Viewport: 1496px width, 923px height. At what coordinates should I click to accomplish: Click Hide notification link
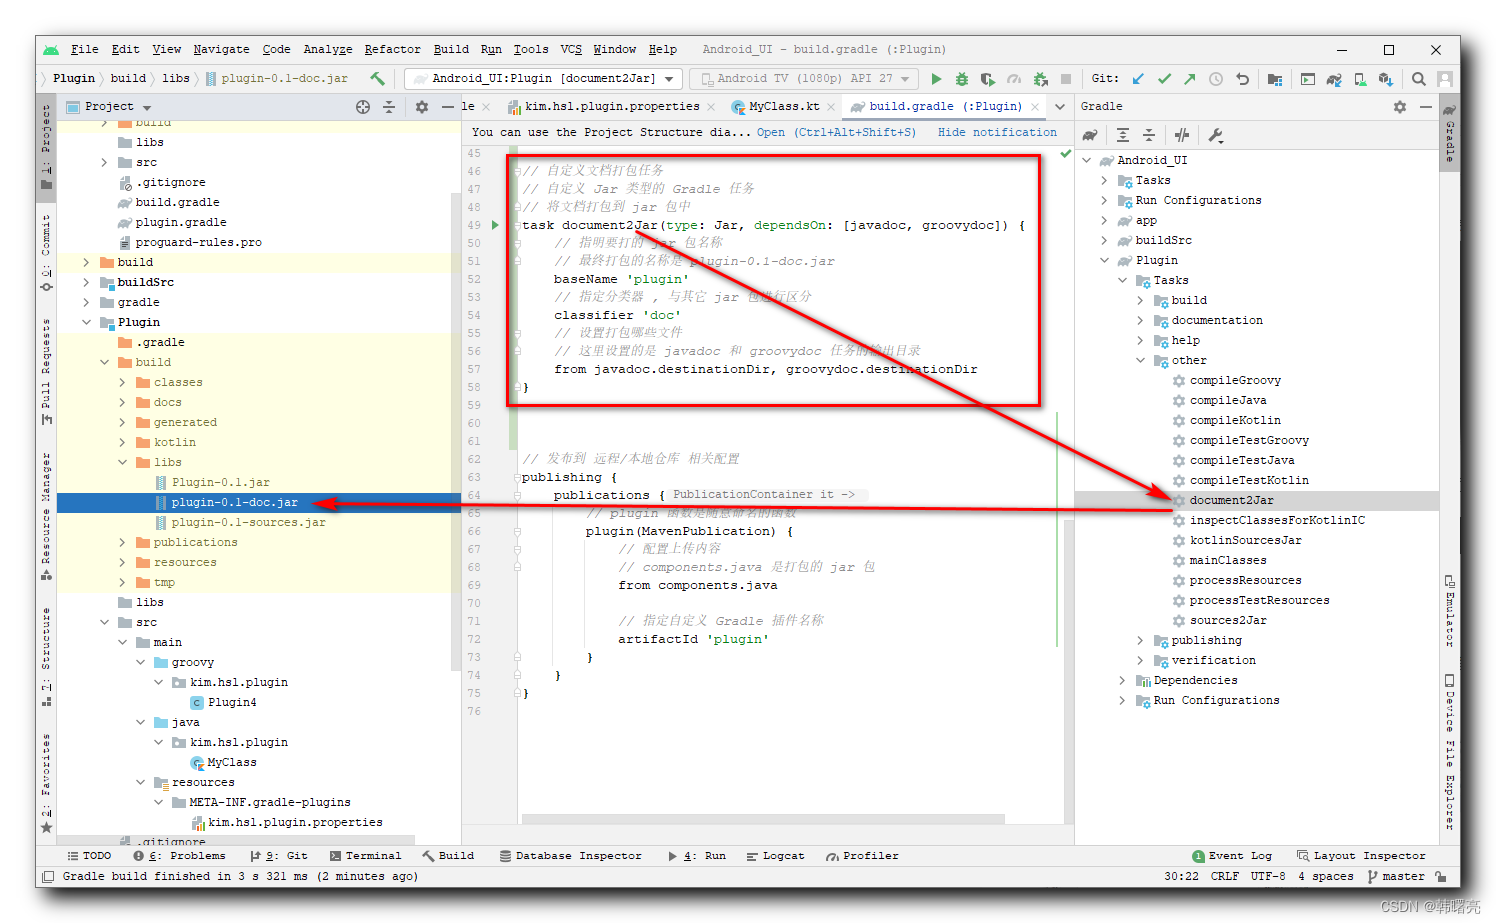997,132
